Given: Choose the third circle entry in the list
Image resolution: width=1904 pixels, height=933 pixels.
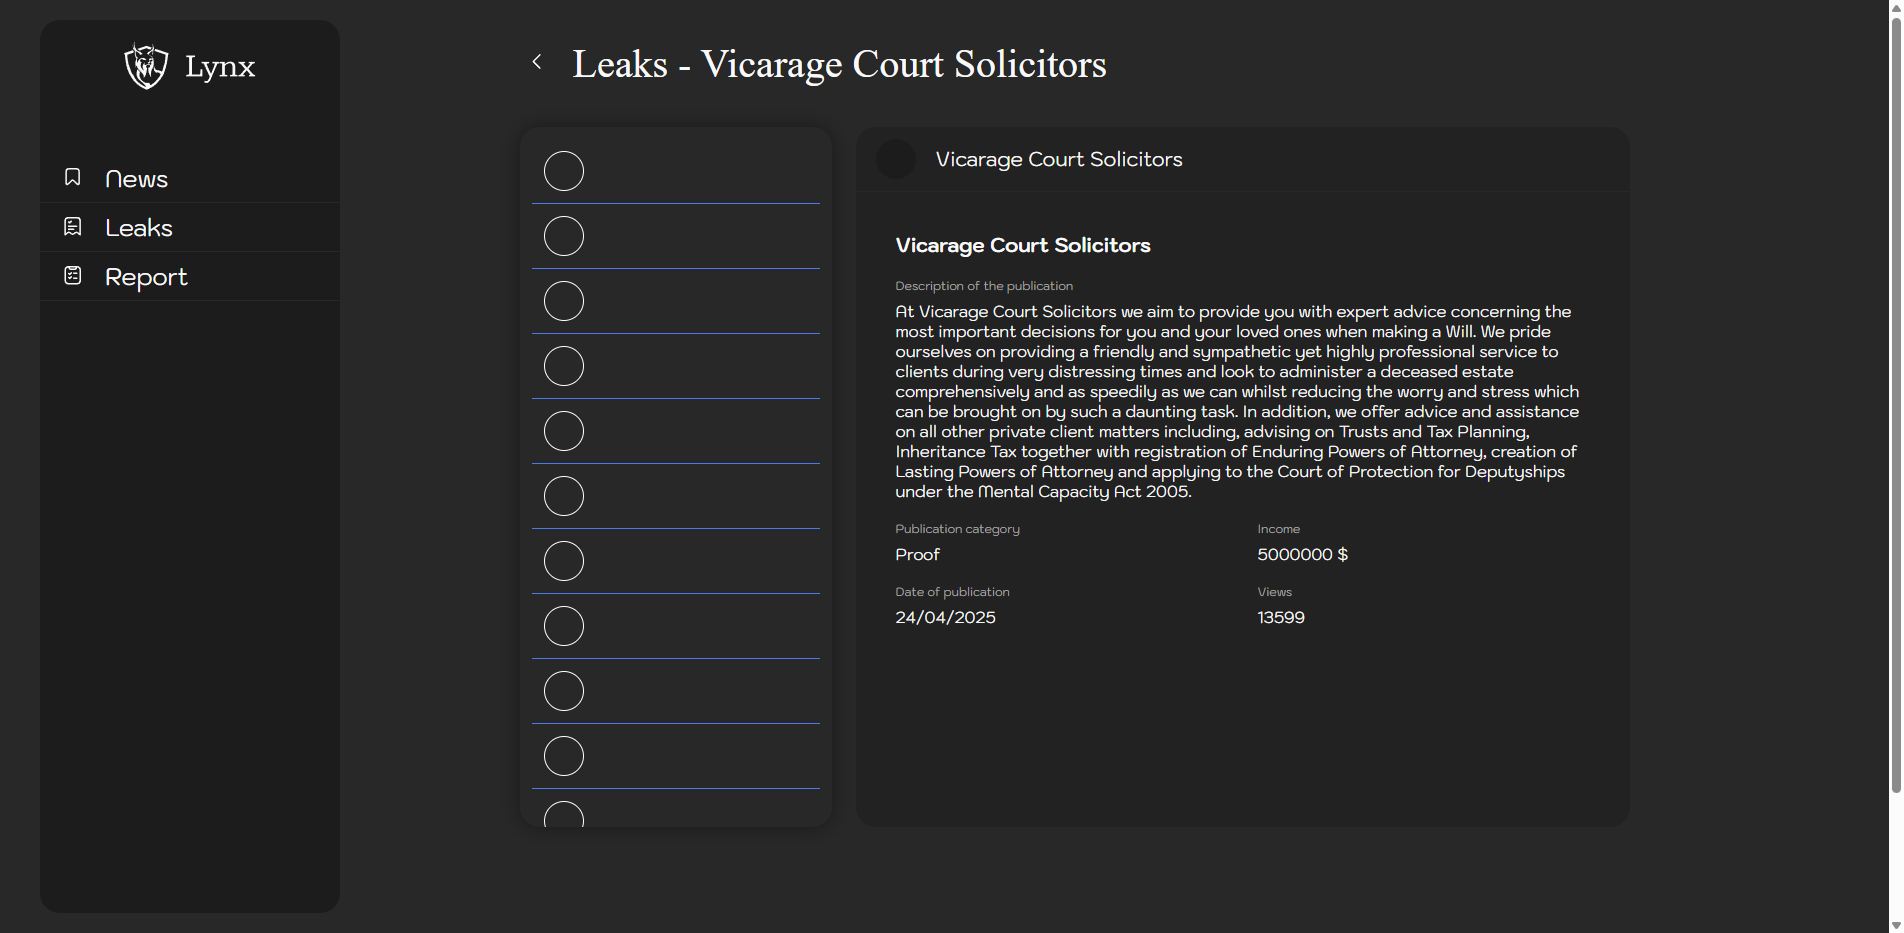Looking at the screenshot, I should (x=564, y=301).
